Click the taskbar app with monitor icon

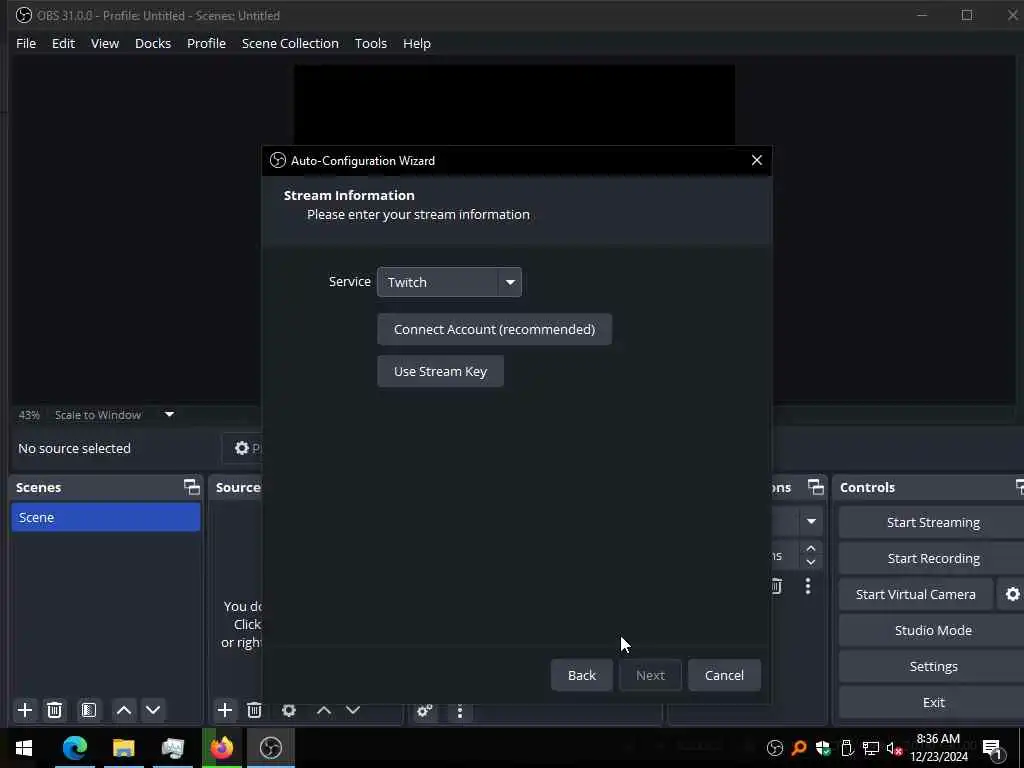172,748
